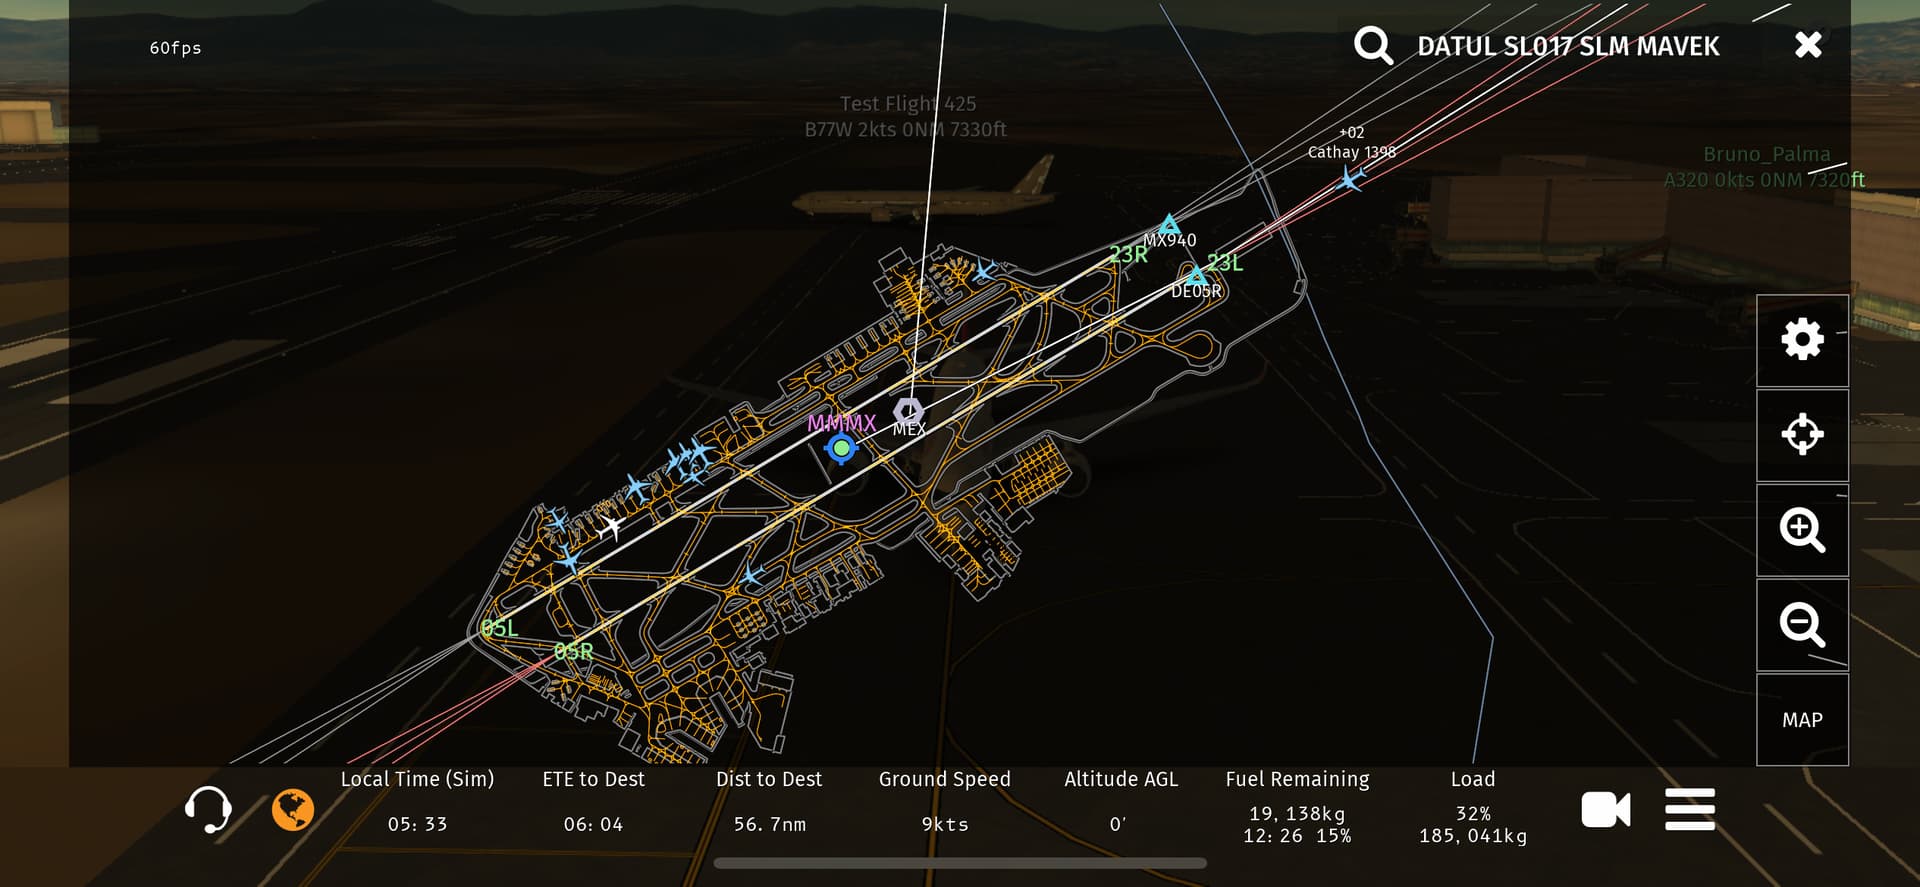
Task: Select the MMMX airport marker
Action: (841, 448)
